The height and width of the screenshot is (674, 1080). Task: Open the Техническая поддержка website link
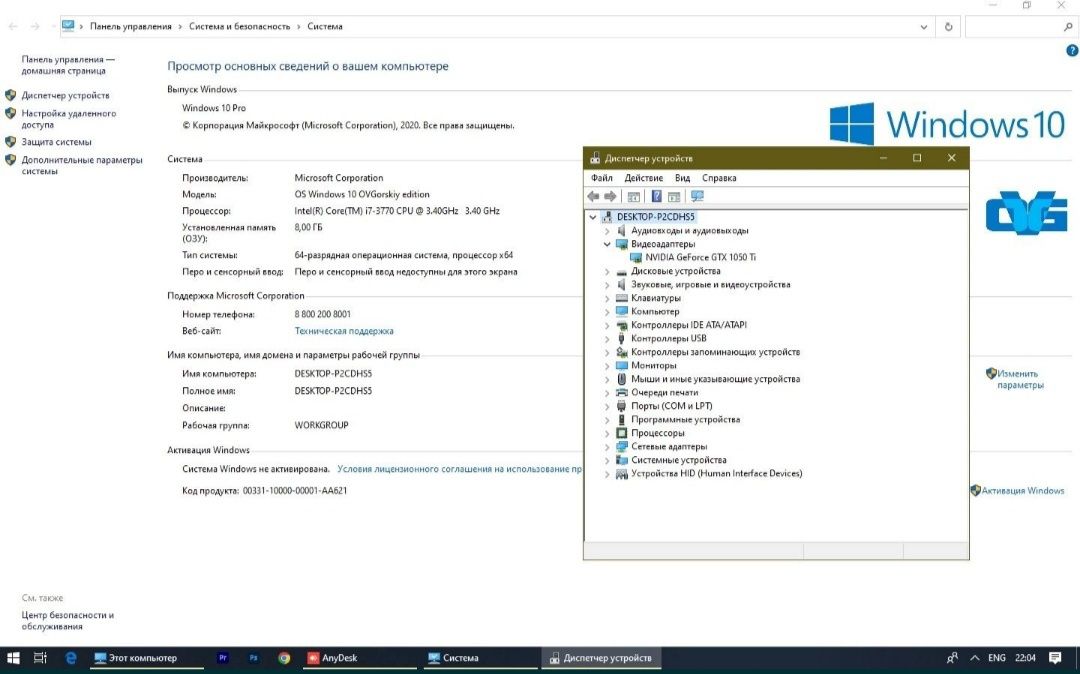[x=344, y=331]
